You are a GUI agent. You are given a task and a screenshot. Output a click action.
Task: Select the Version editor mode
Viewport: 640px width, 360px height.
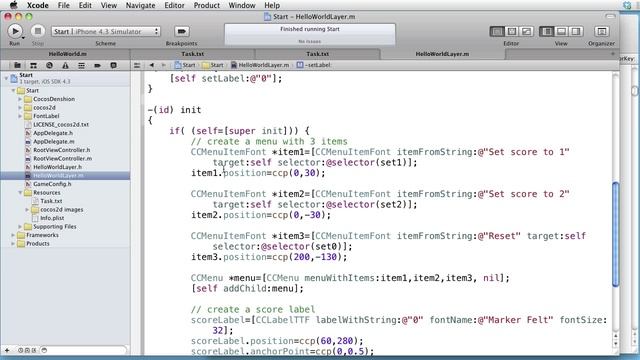(527, 31)
